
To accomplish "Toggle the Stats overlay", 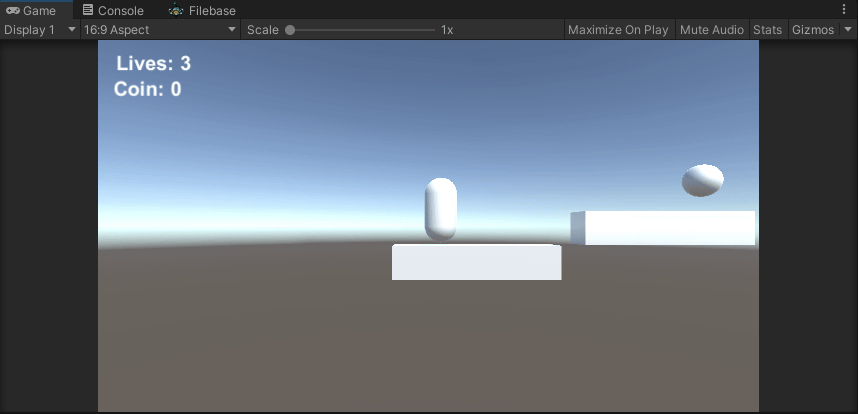I will tap(767, 30).
